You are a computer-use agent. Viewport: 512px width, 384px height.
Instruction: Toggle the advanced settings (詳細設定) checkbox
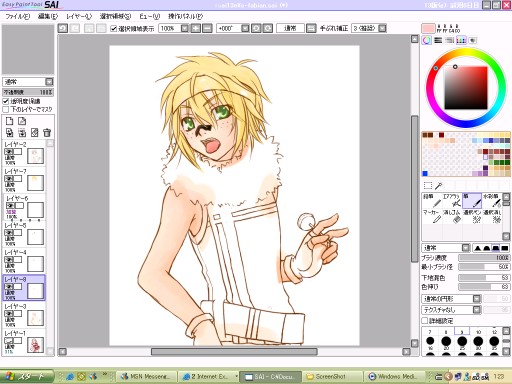tap(425, 321)
